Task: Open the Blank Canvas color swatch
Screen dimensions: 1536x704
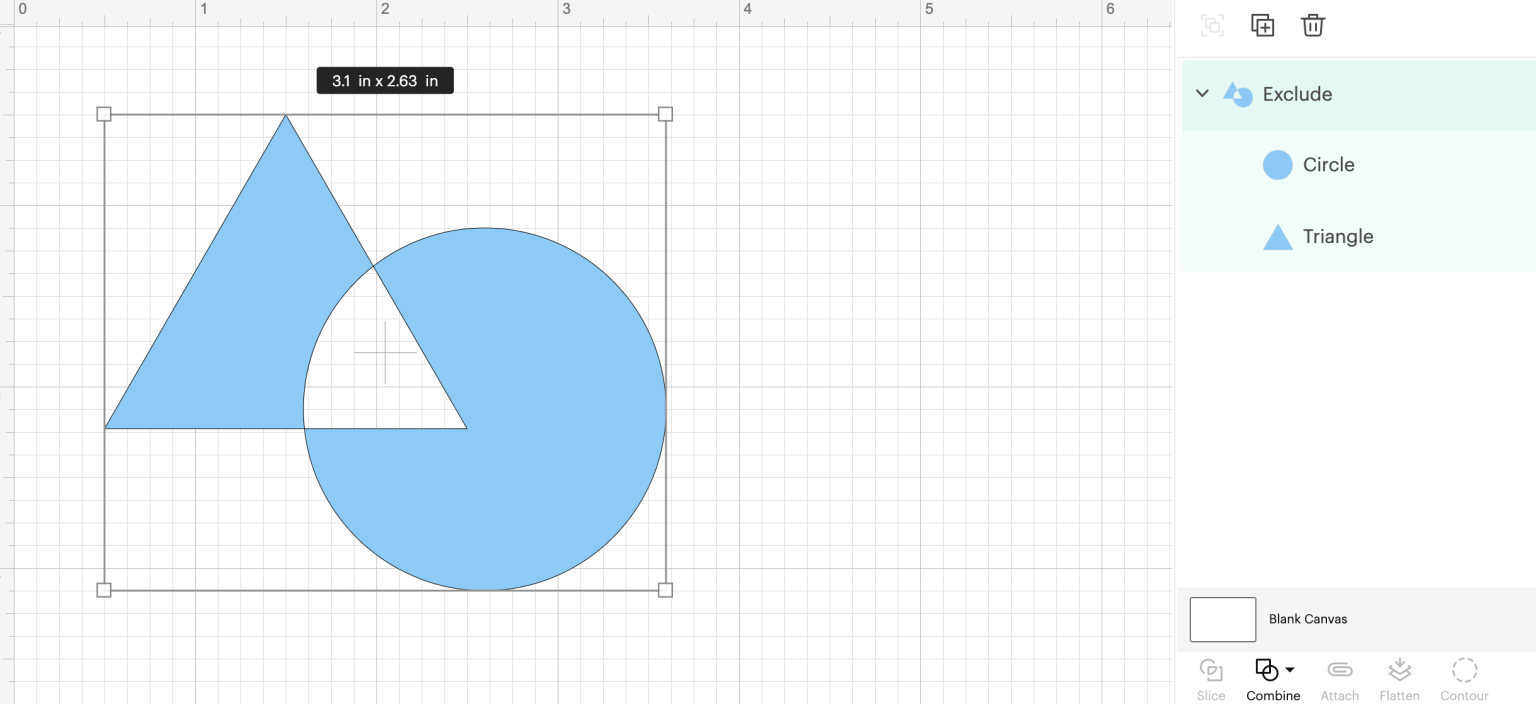Action: point(1222,619)
